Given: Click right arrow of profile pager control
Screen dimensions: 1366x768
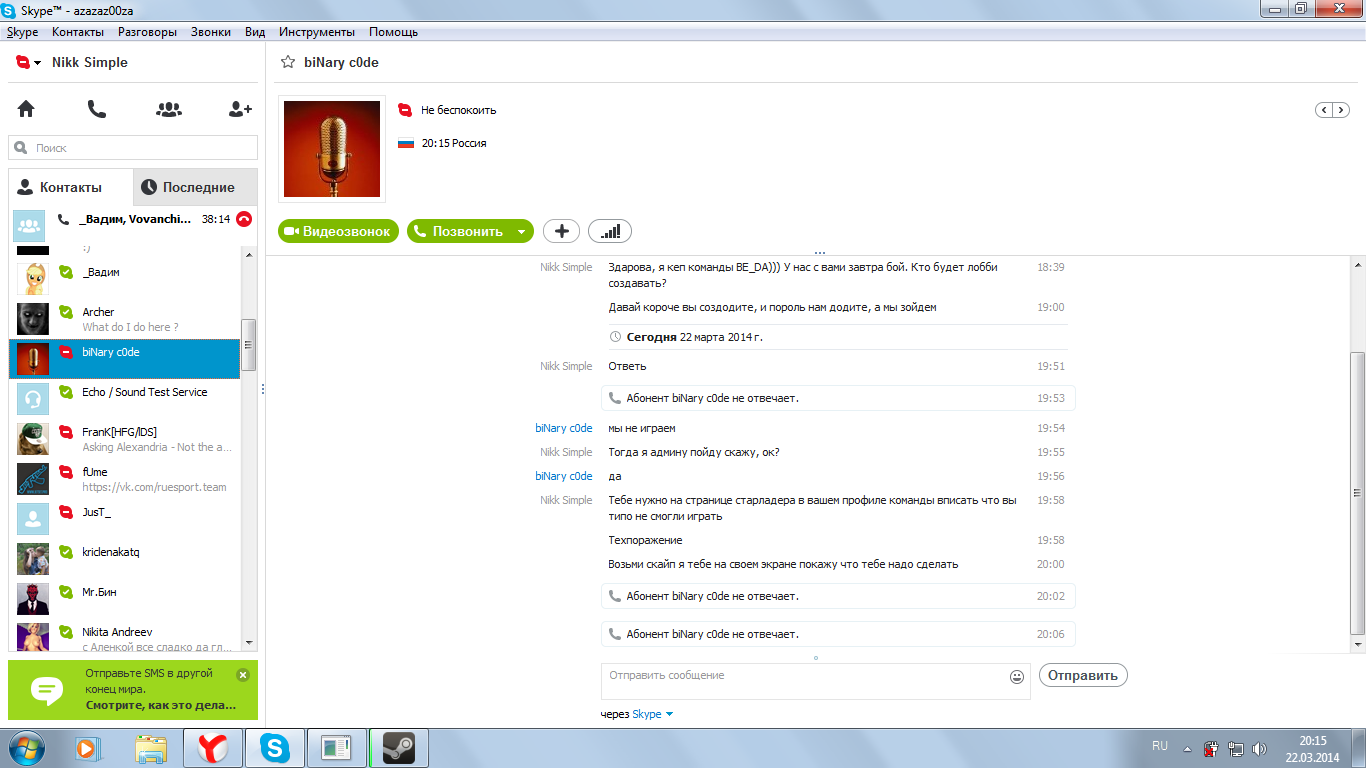Looking at the screenshot, I should point(1339,110).
